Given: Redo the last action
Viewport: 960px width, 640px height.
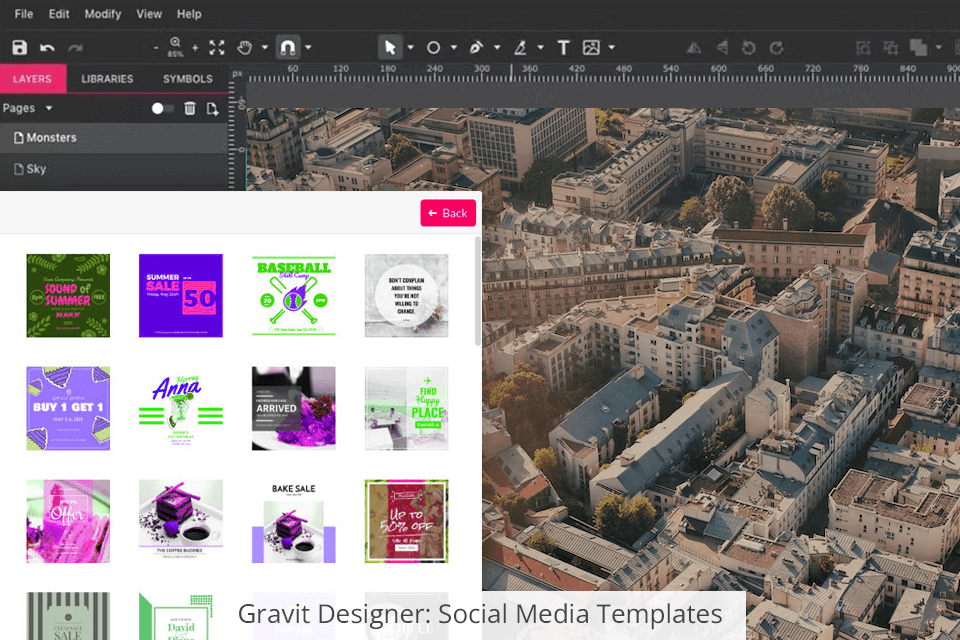Looking at the screenshot, I should (75, 48).
